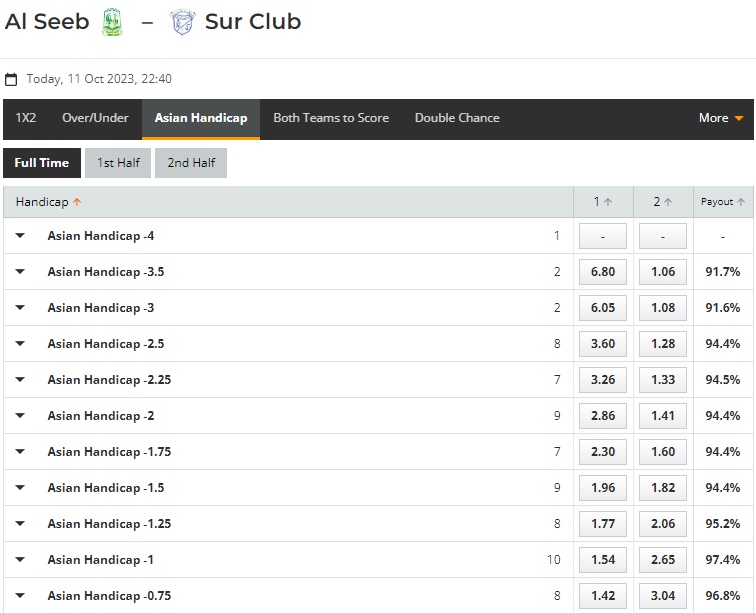Expand Asian Handicap -1.75 row
Viewport: 756px width, 613px height.
click(x=20, y=452)
